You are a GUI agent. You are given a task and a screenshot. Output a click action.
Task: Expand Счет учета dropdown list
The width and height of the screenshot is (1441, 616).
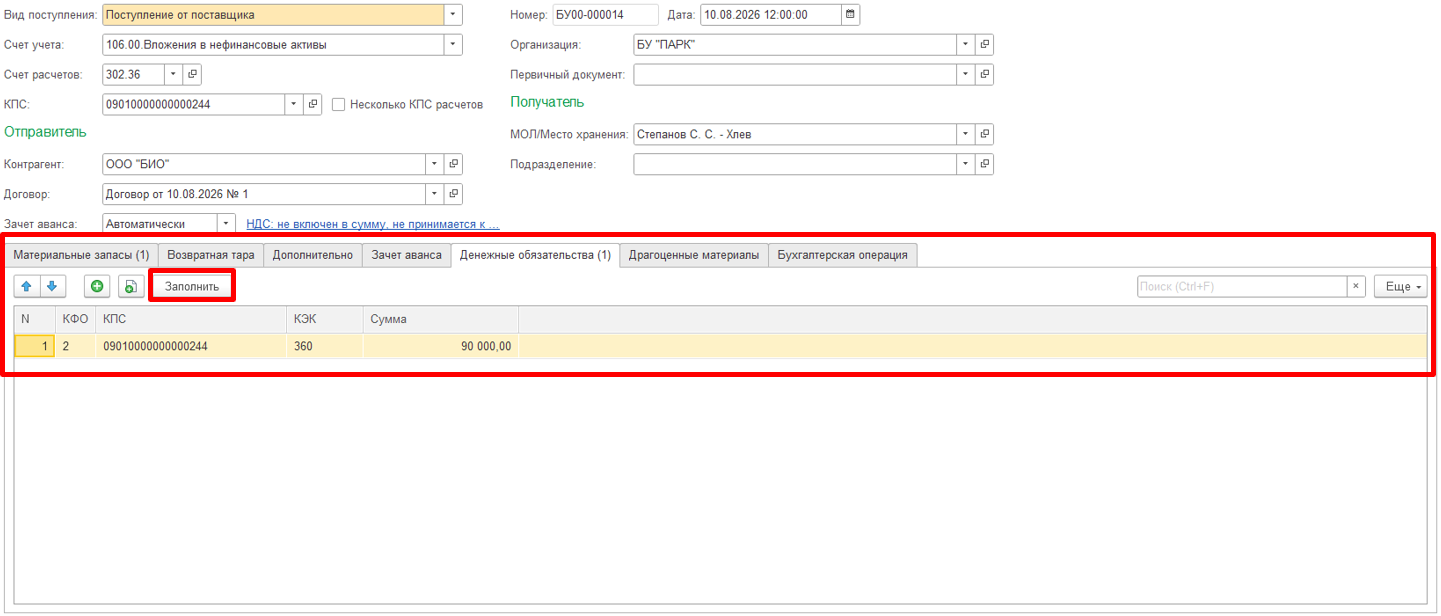click(453, 44)
